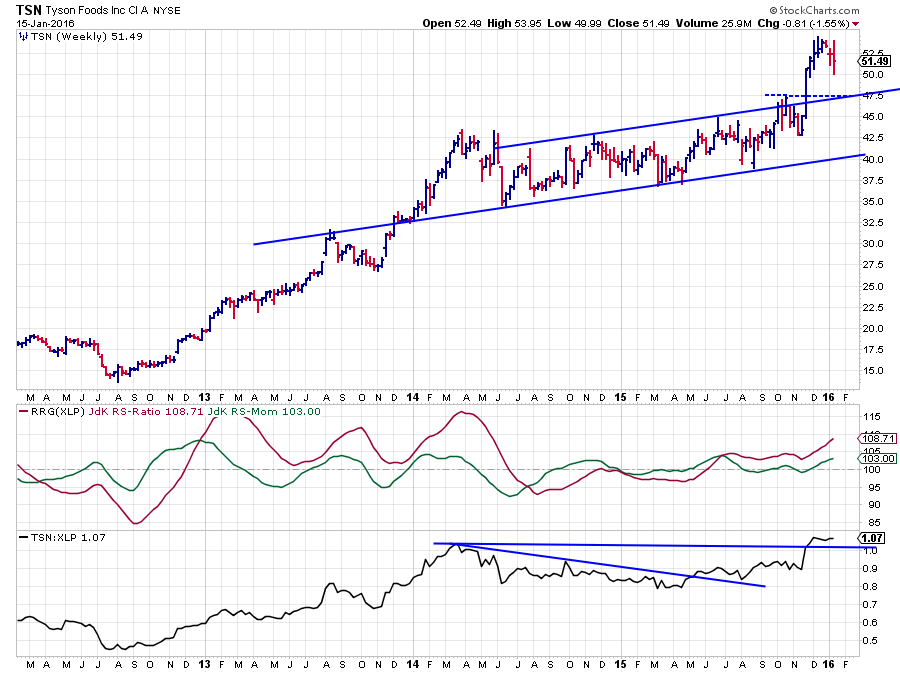Screen dimensions: 900x673
Task: Click the TSN:XLP 1.07 legend
Action: tap(68, 538)
